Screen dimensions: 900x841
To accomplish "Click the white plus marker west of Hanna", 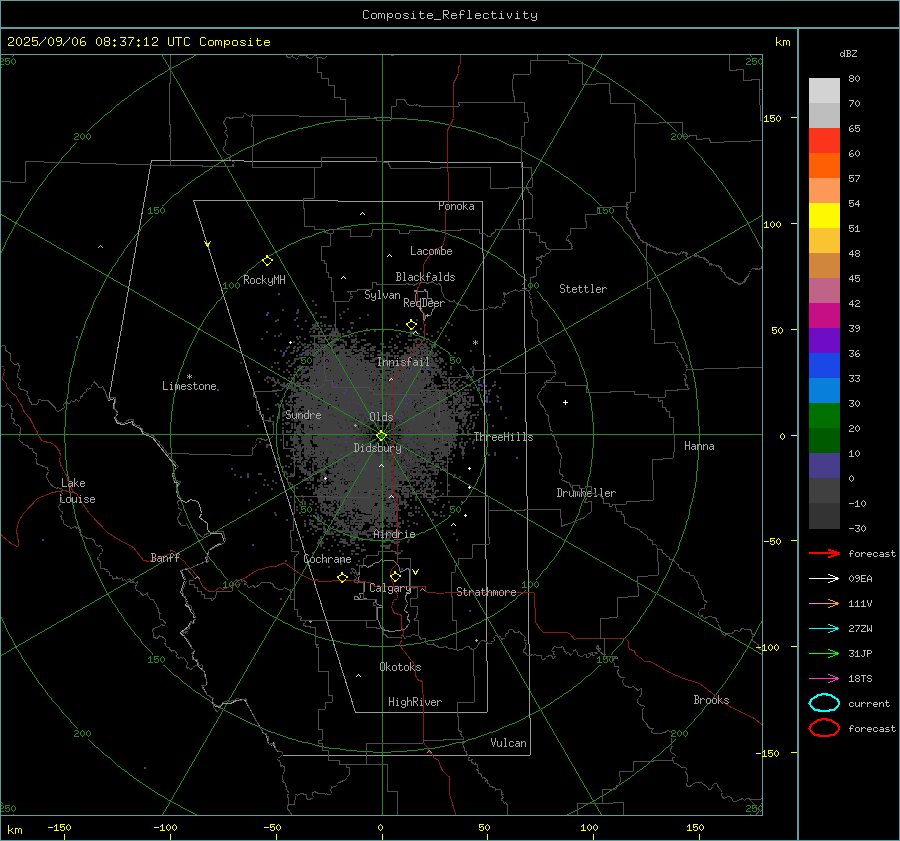I will (565, 402).
